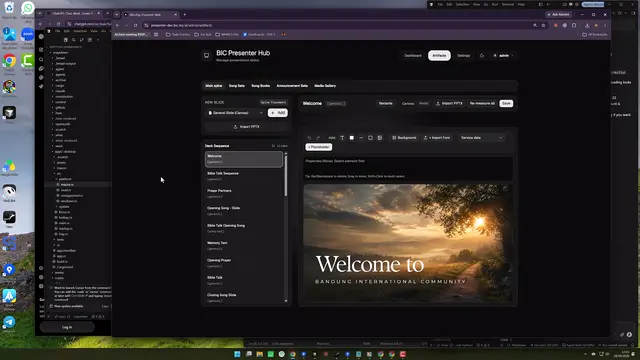Add an outlined box element to the canvas

(x=370, y=138)
